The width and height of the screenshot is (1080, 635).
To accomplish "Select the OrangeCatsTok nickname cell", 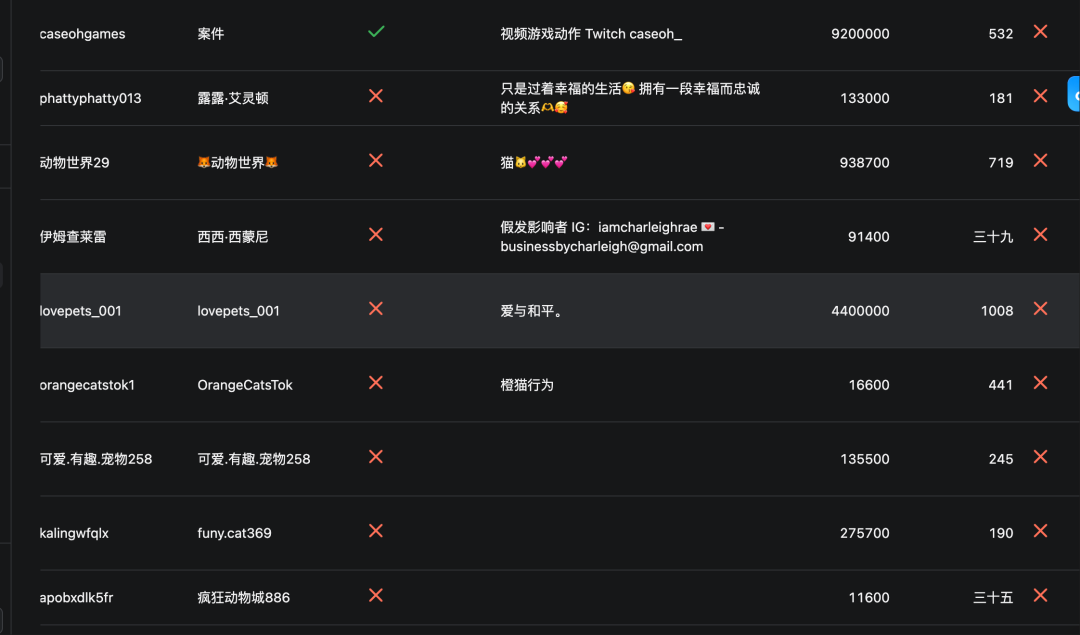I will [x=245, y=385].
